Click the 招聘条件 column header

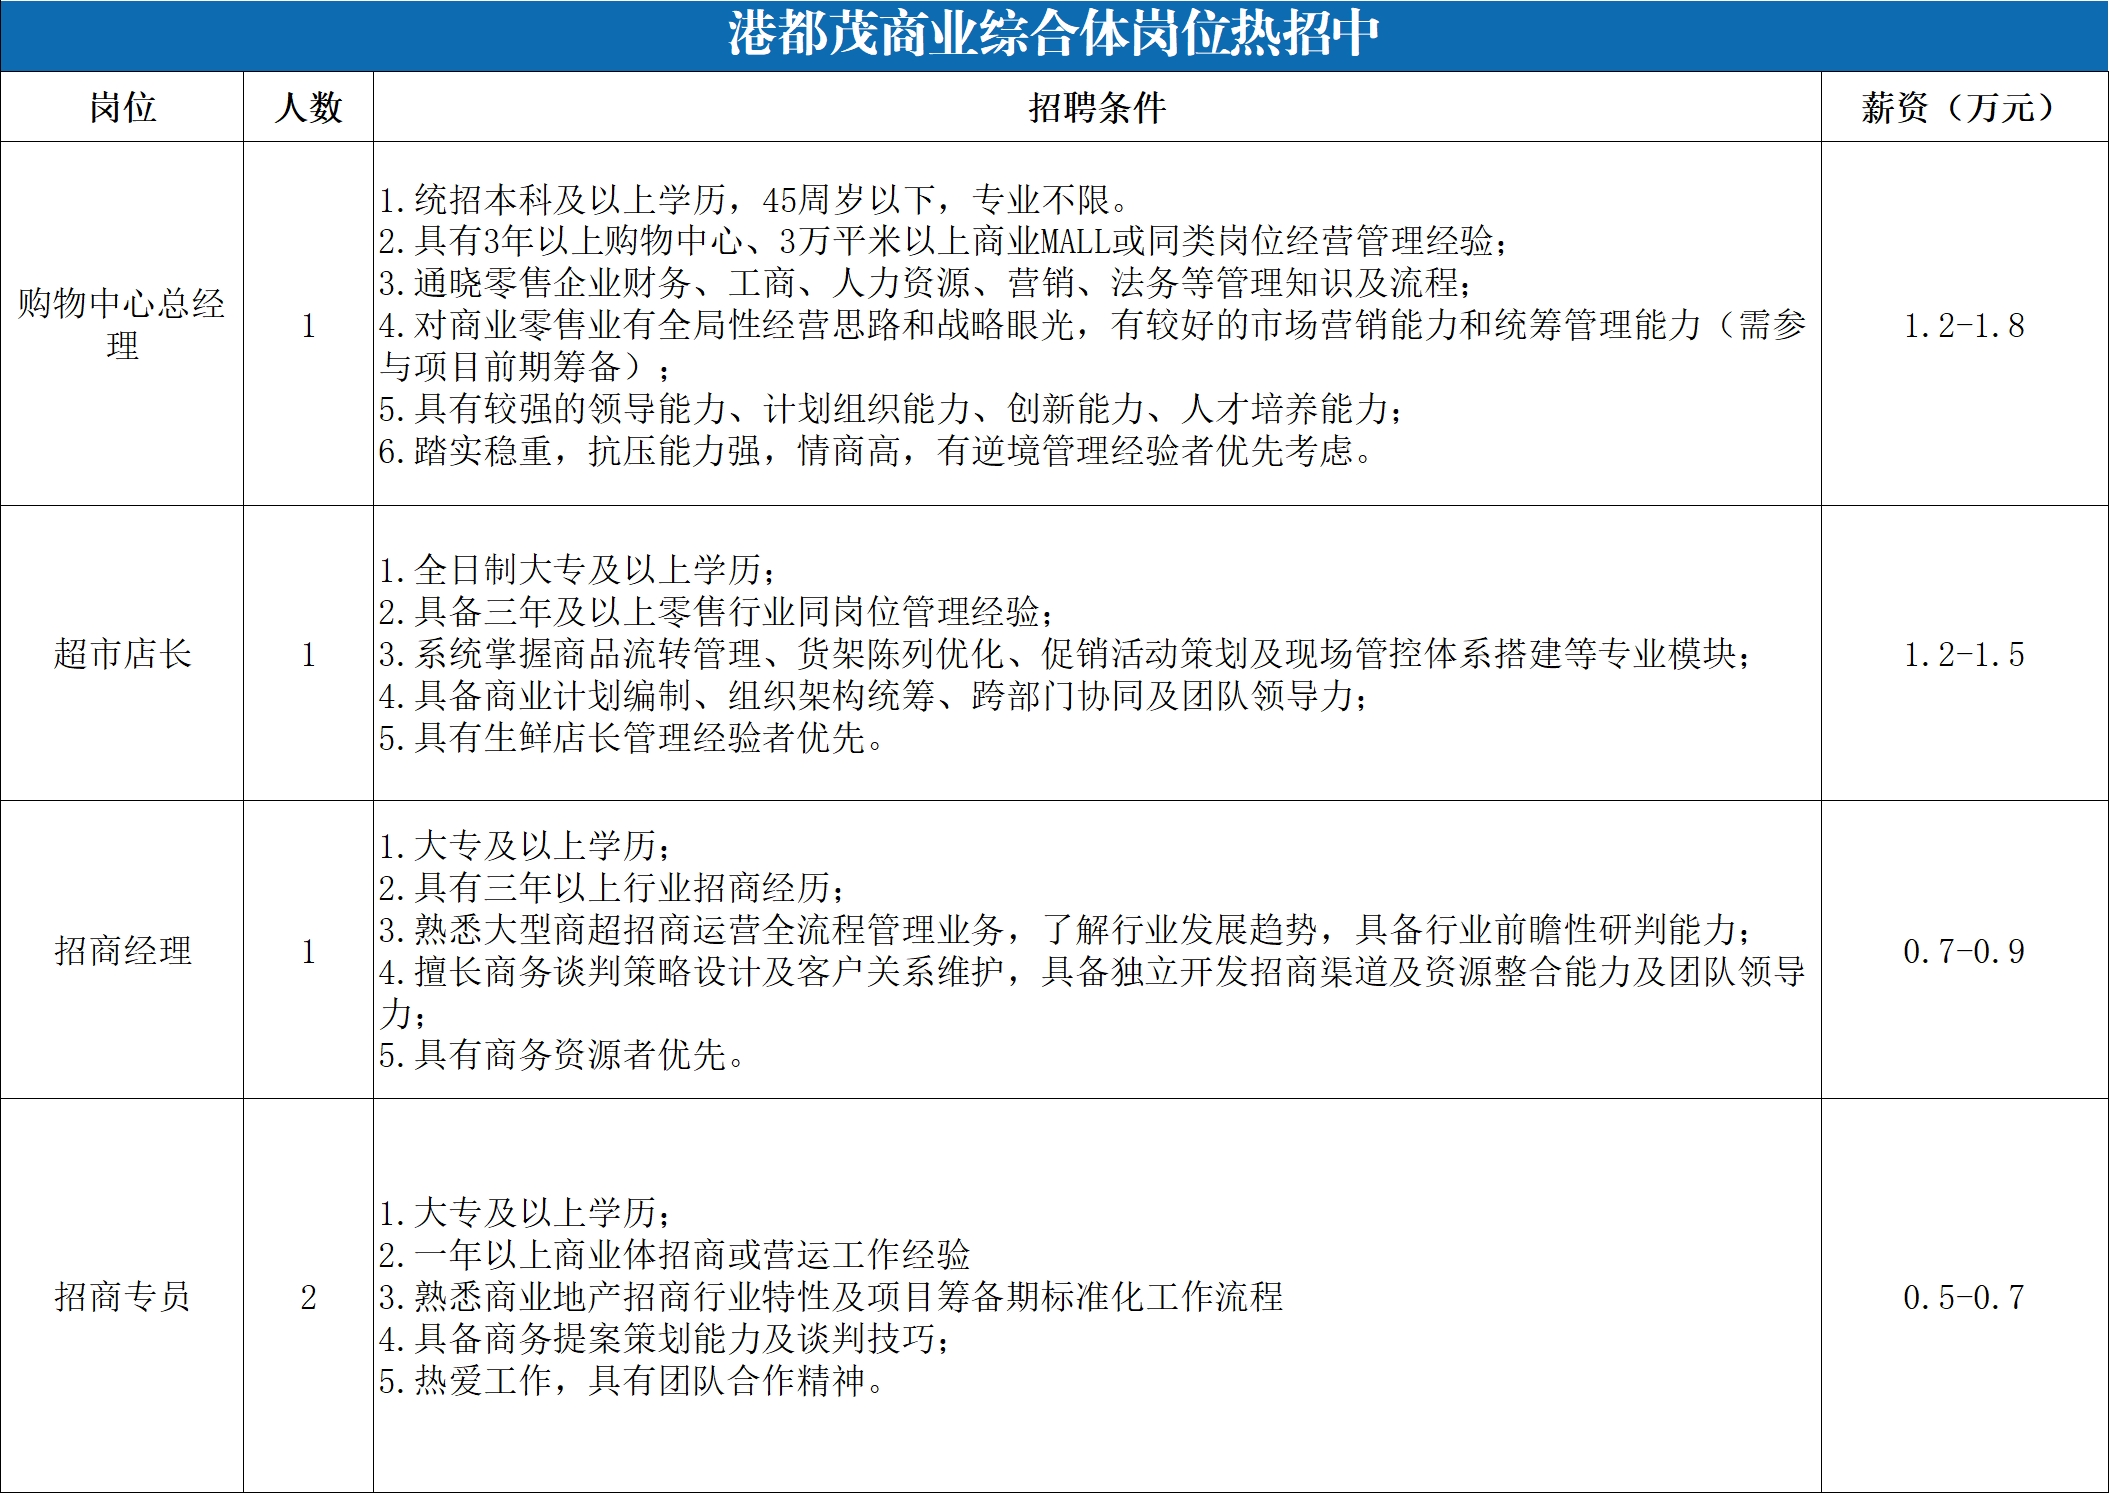[1097, 107]
